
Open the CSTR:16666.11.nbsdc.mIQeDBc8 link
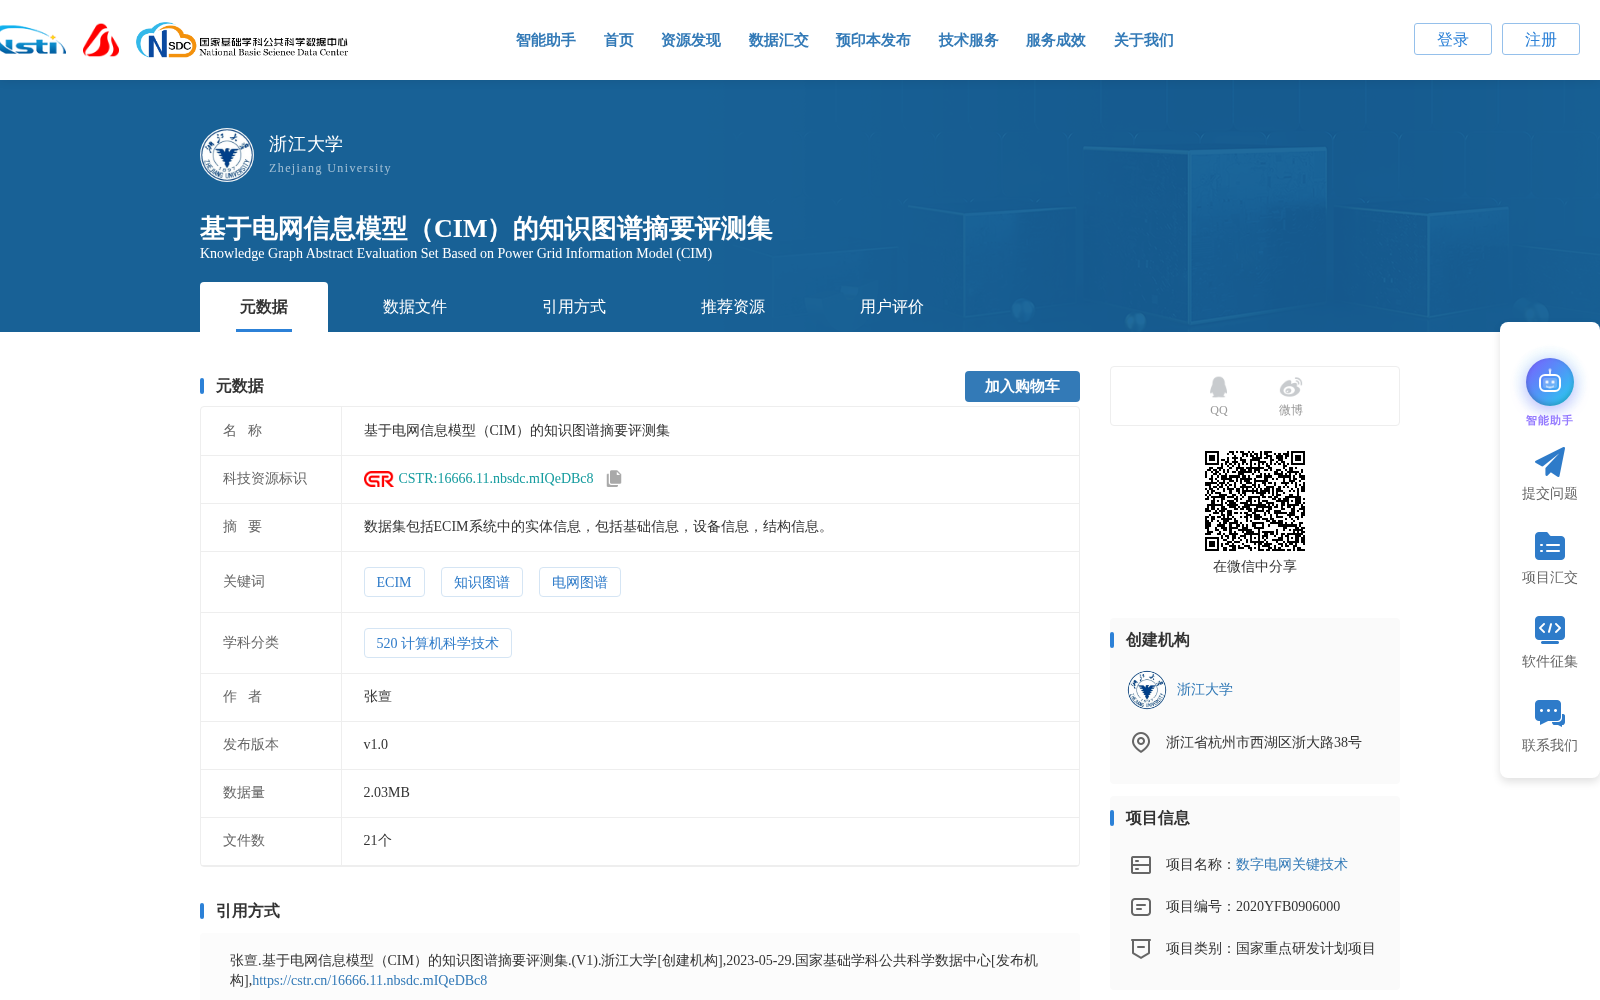click(x=496, y=479)
